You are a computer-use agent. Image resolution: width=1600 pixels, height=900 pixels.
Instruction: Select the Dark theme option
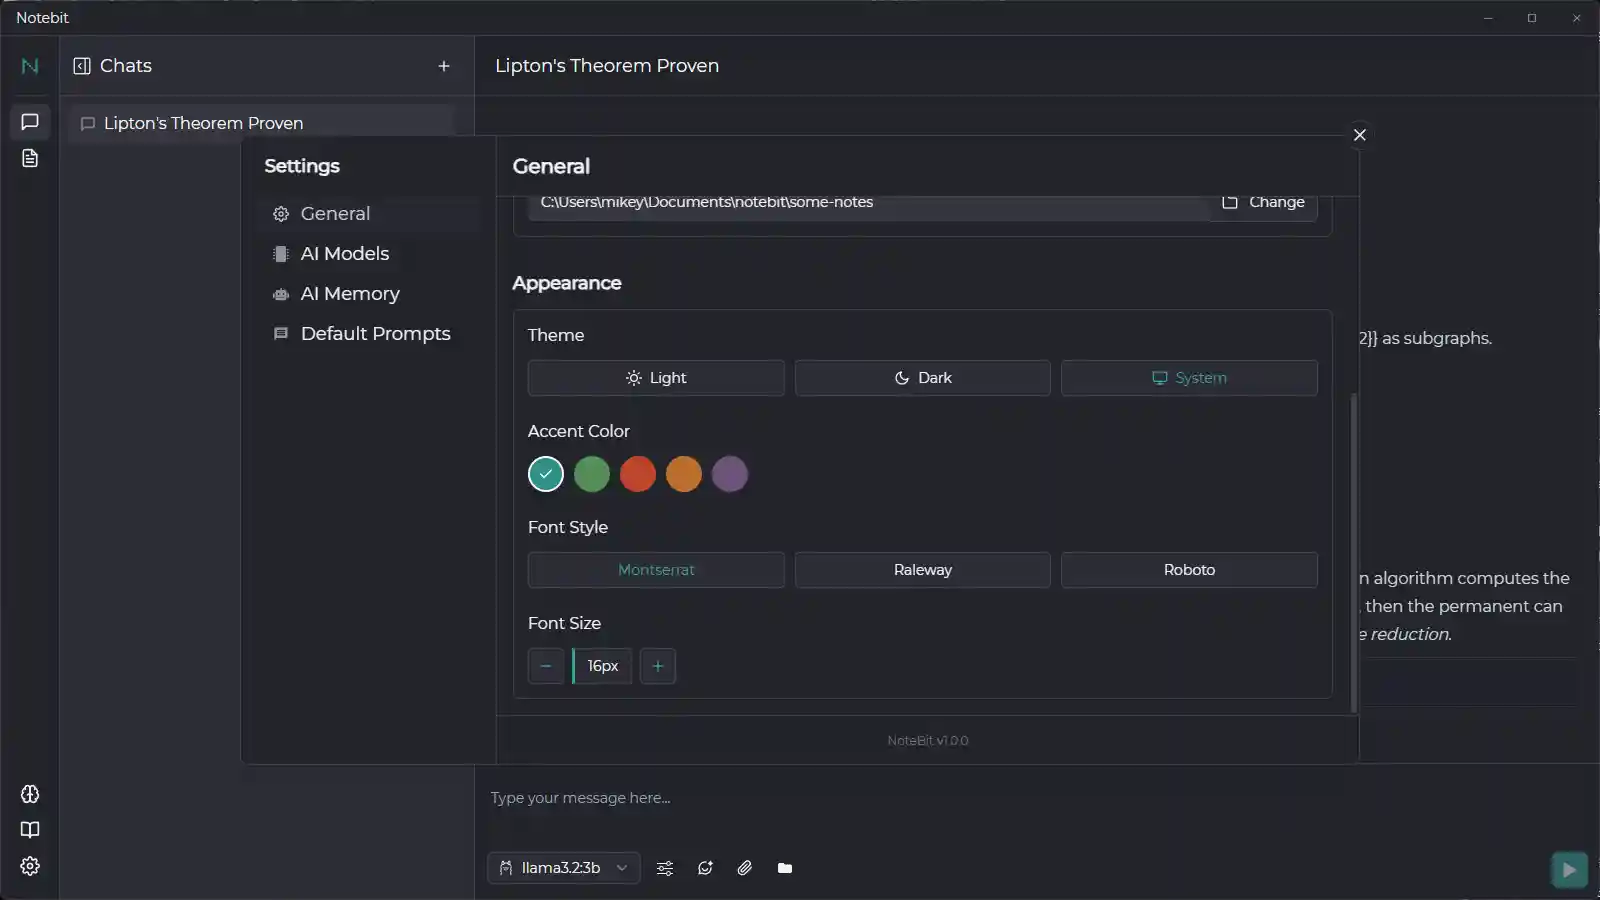[922, 378]
